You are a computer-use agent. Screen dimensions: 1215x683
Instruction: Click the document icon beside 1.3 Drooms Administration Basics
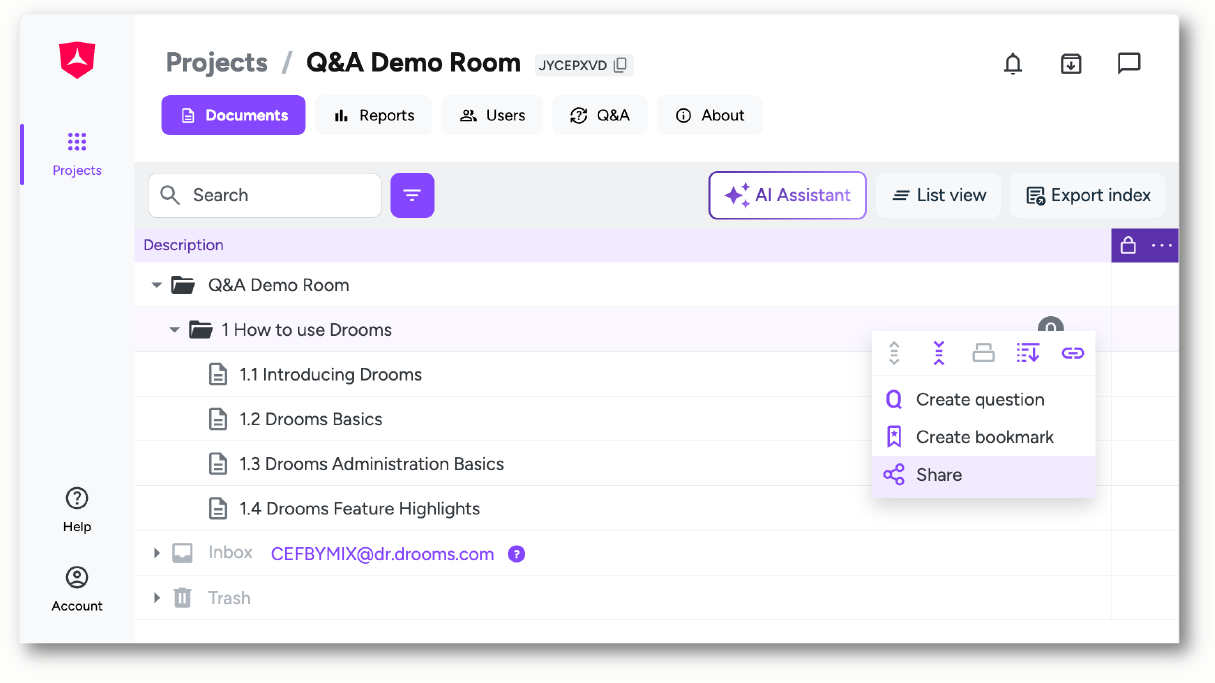pos(218,464)
